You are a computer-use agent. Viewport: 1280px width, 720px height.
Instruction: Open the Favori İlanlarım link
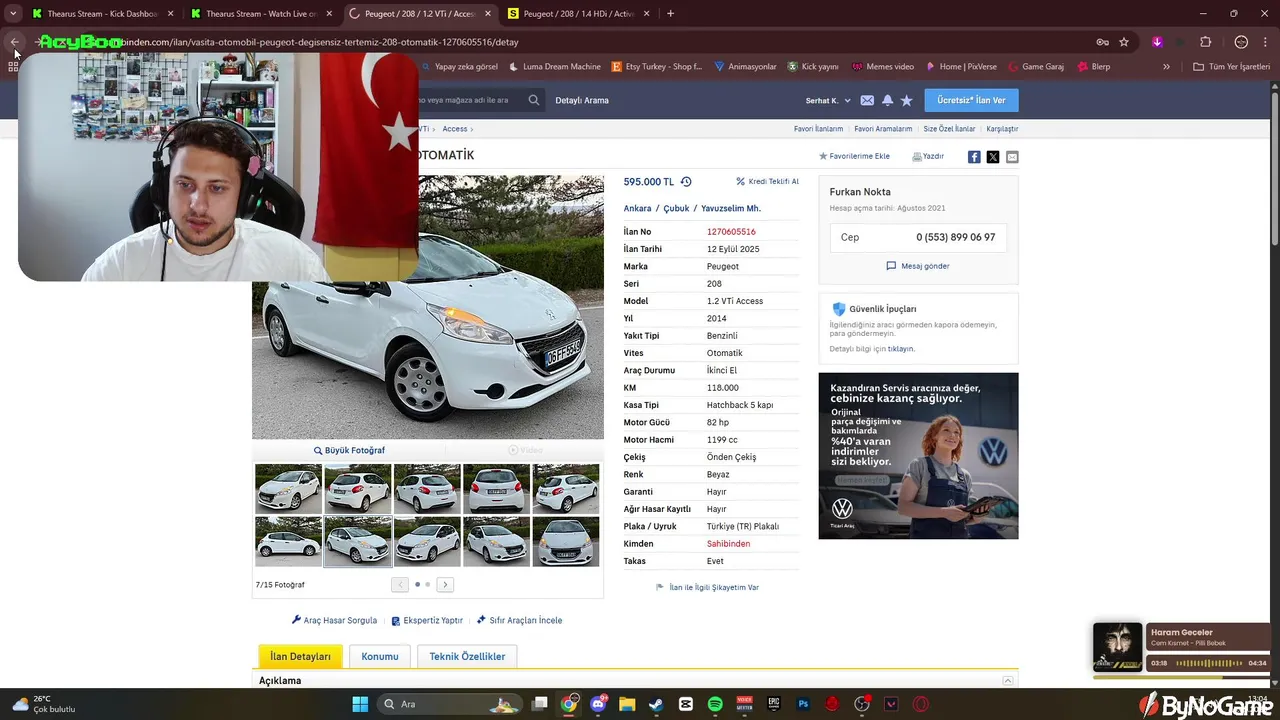point(818,129)
